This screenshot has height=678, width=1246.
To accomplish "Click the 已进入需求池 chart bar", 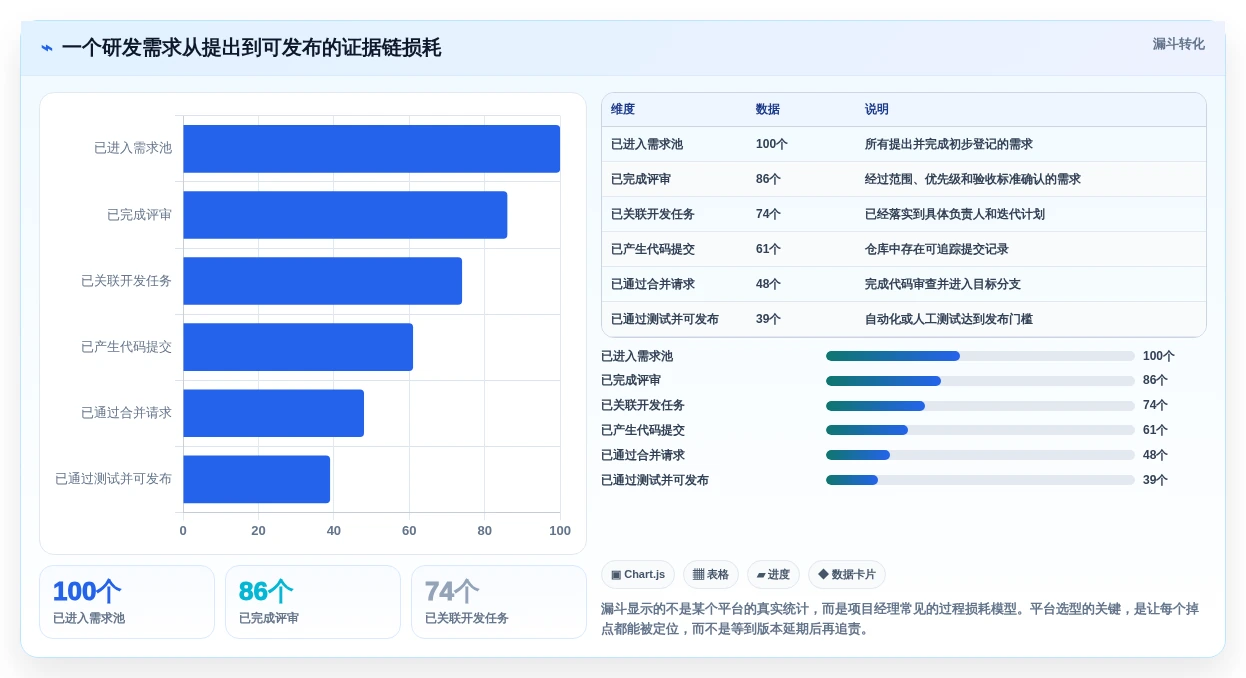I will click(x=371, y=149).
